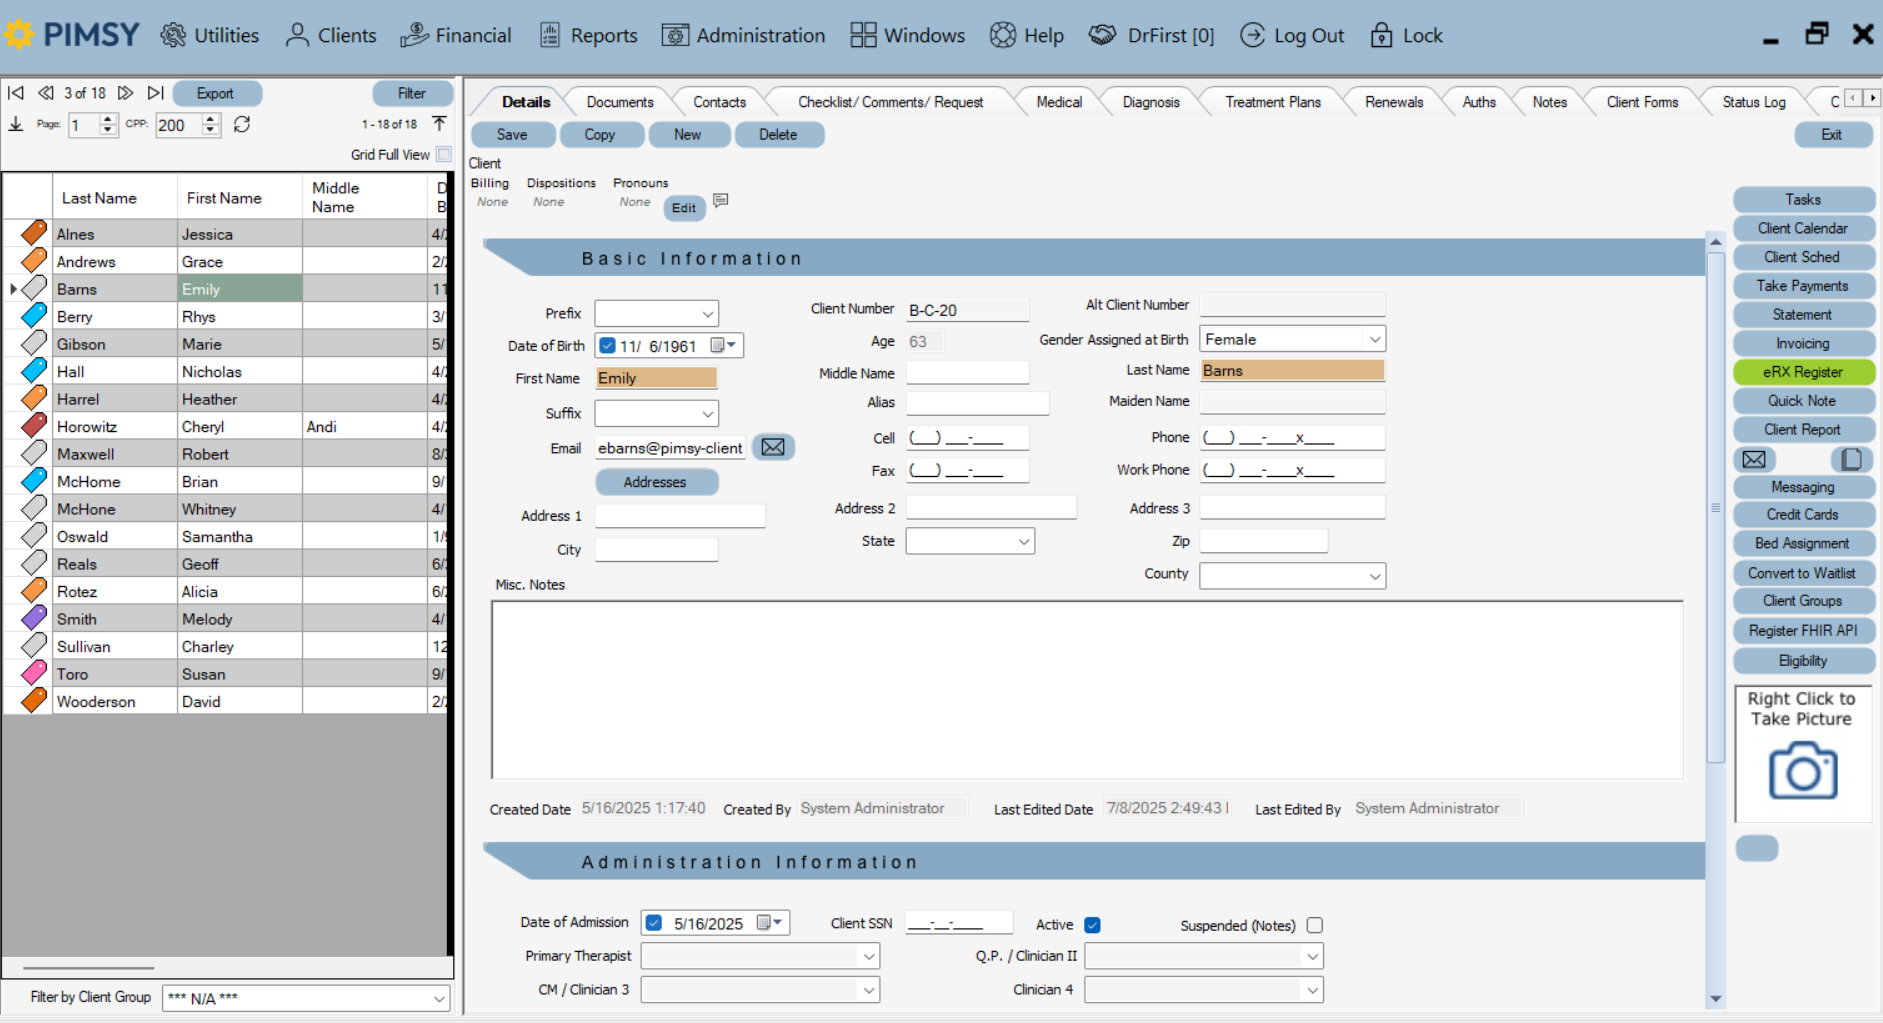Switch to the Treatment Plans tab
The width and height of the screenshot is (1883, 1023).
[x=1272, y=101]
